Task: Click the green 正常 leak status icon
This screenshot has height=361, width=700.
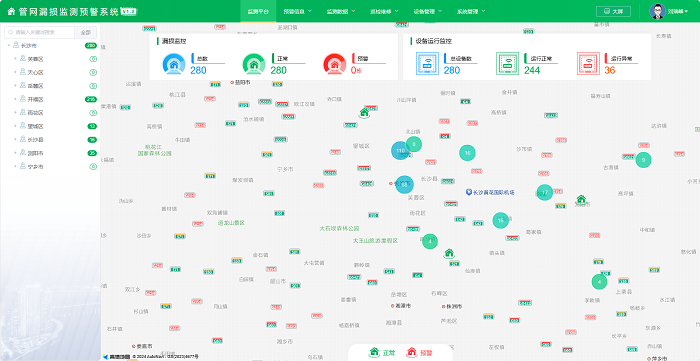Action: pyautogui.click(x=254, y=64)
